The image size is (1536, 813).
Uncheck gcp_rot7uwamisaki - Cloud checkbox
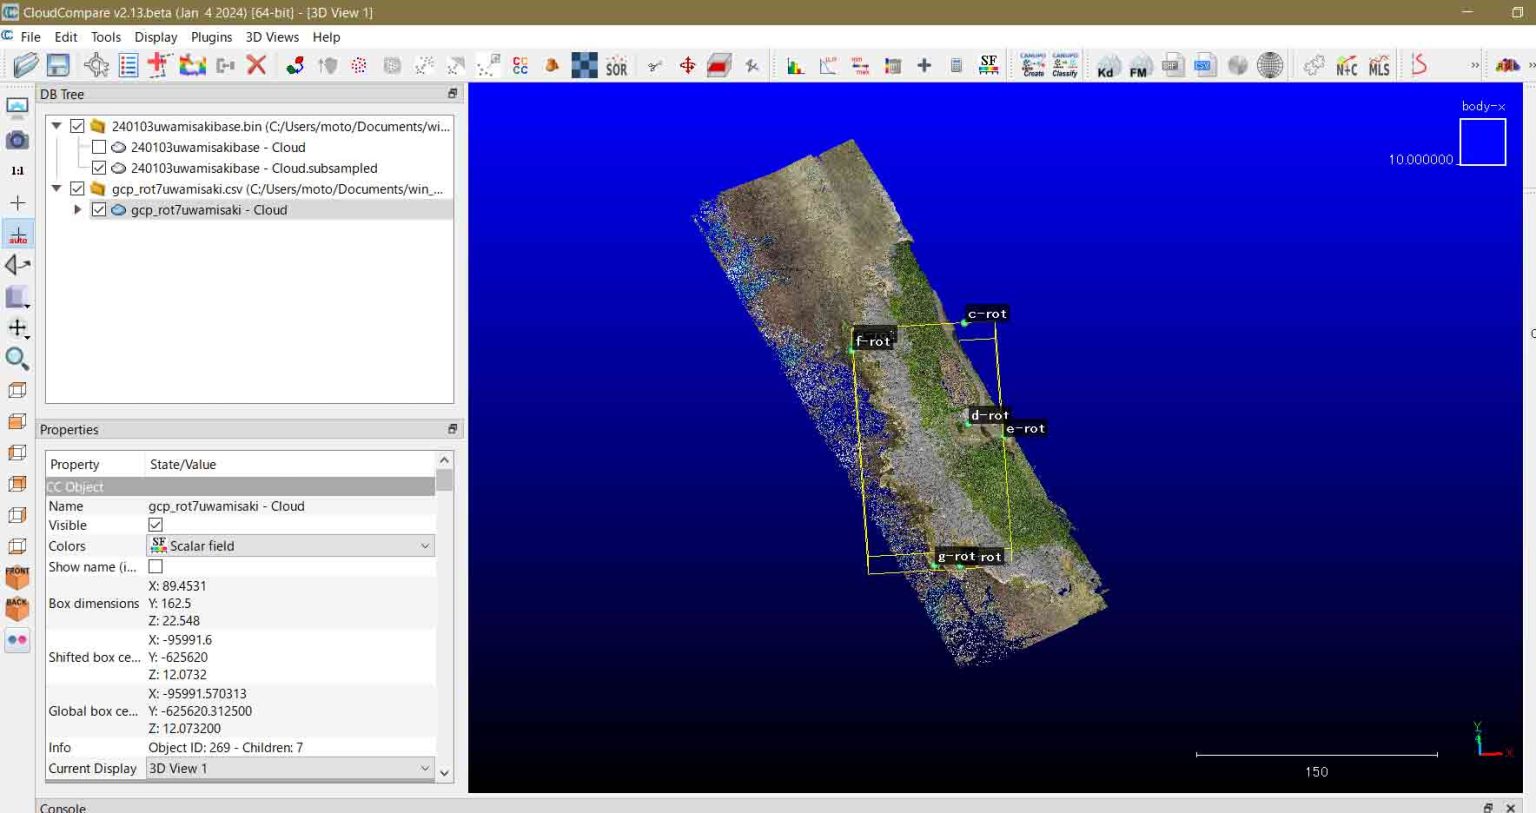pos(98,210)
